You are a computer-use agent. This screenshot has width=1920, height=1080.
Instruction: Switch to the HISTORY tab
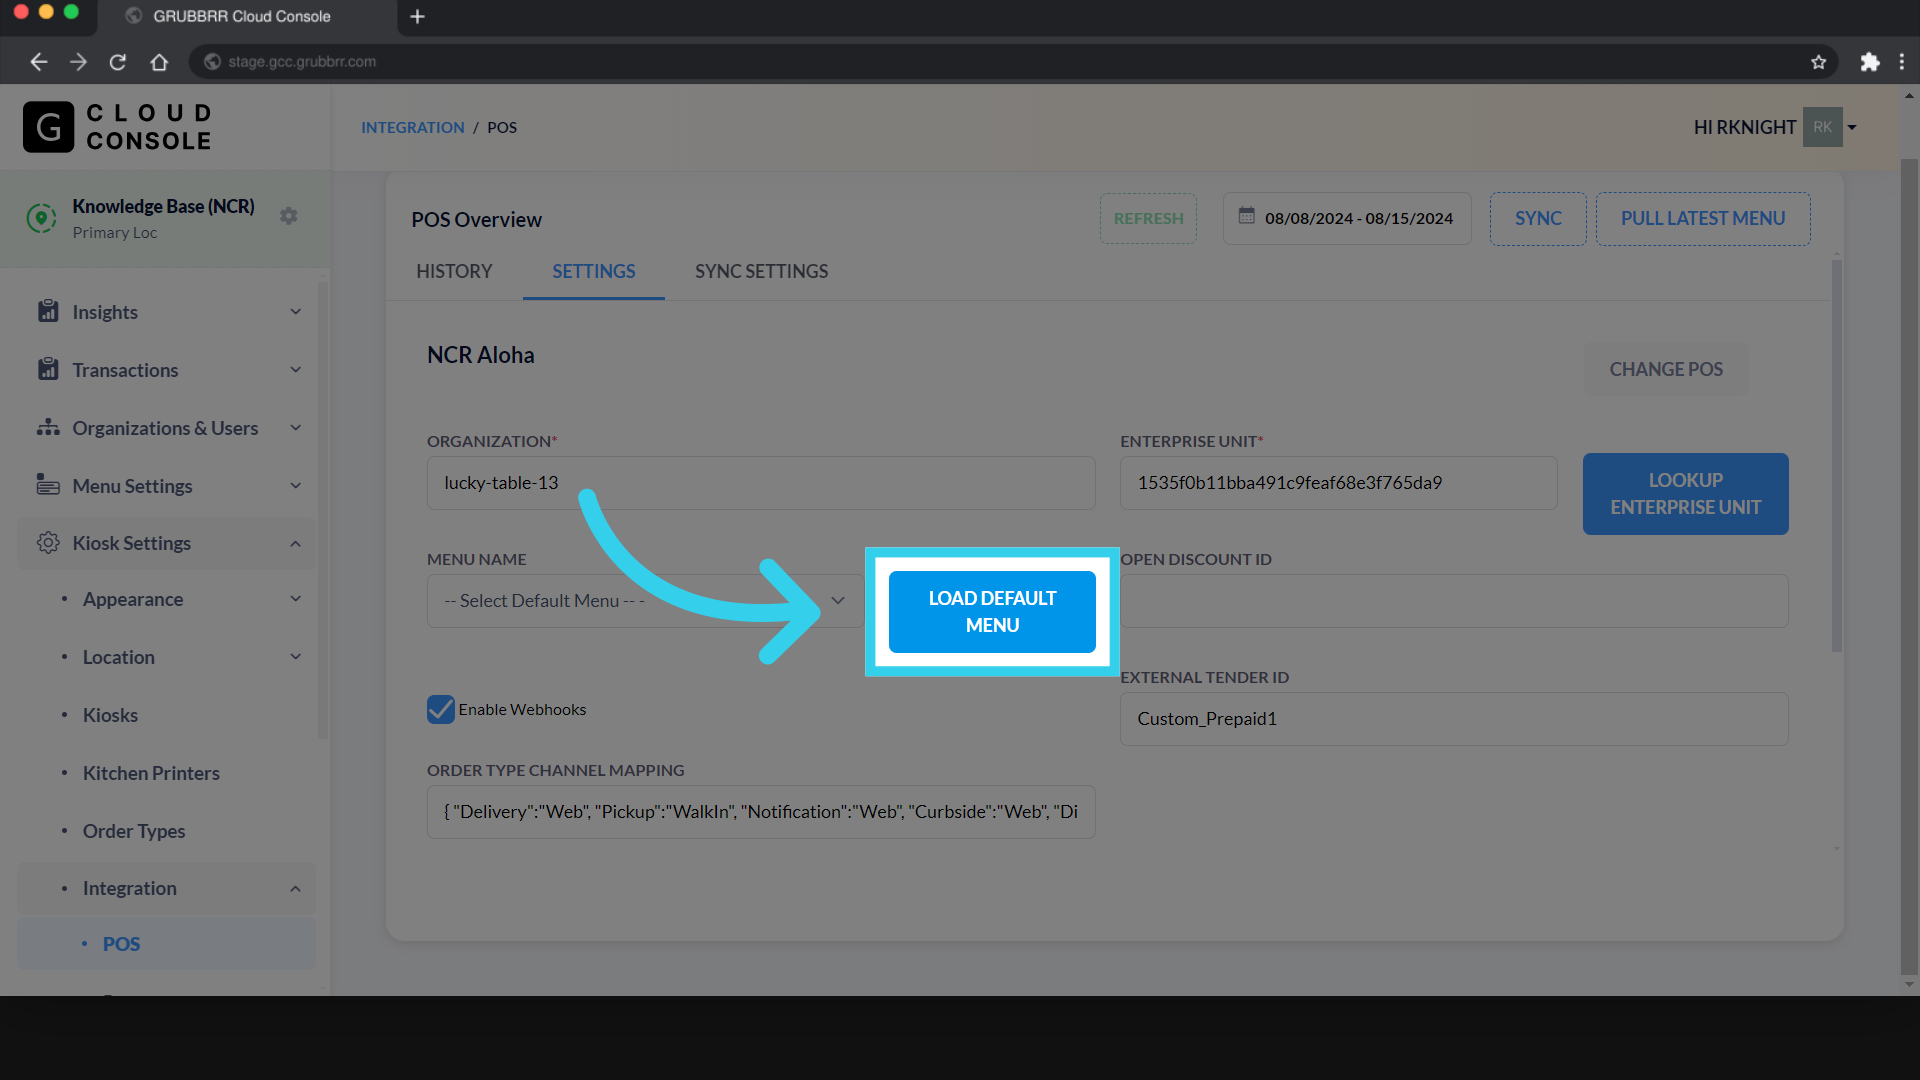point(454,271)
